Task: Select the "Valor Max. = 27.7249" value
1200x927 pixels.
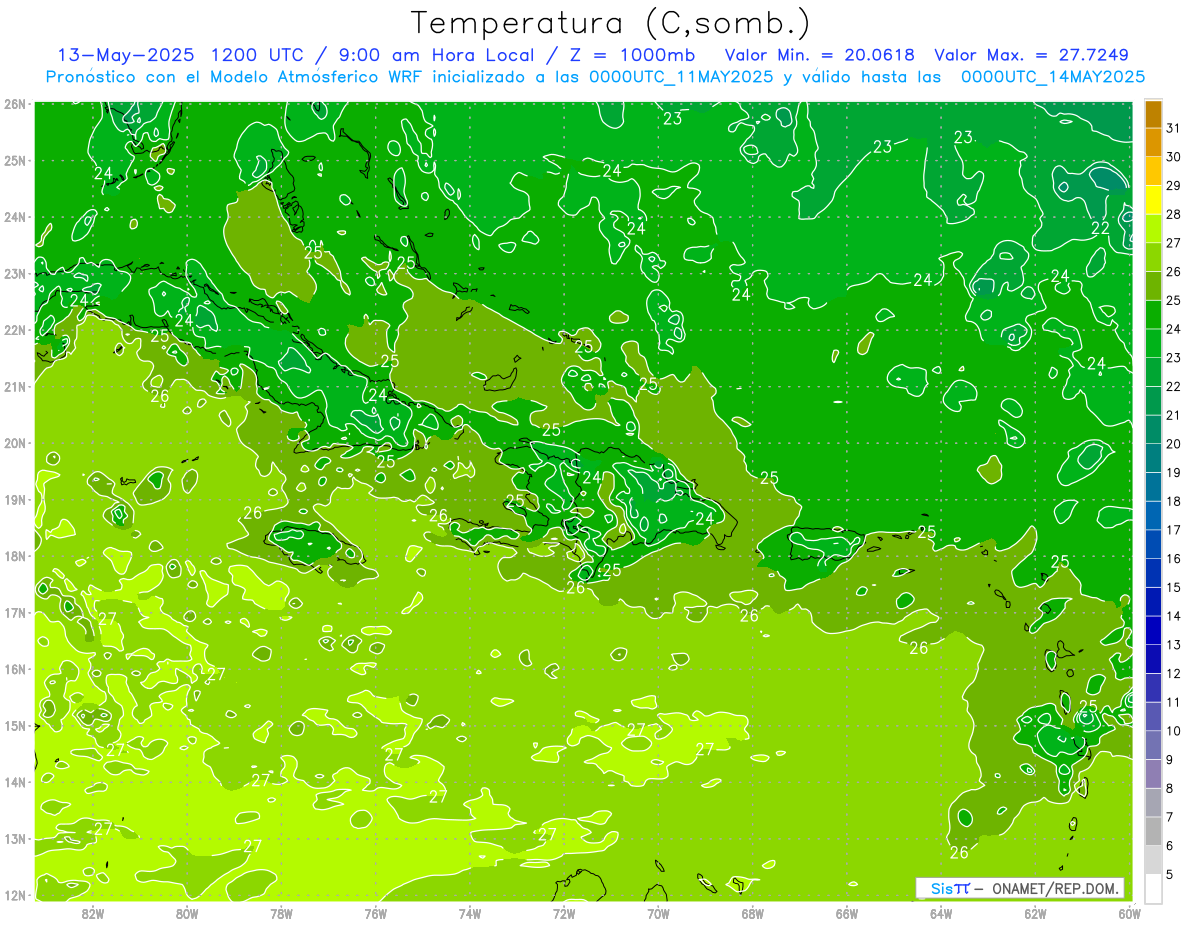Action: (x=1031, y=55)
